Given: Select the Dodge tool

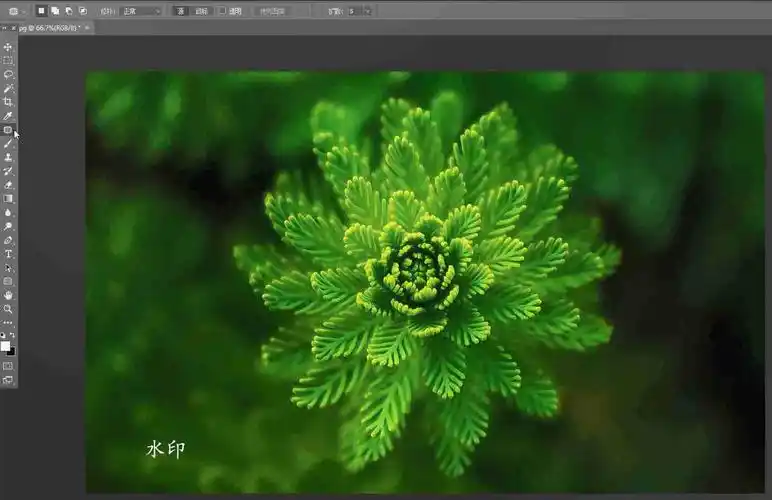Looking at the screenshot, I should point(8,226).
